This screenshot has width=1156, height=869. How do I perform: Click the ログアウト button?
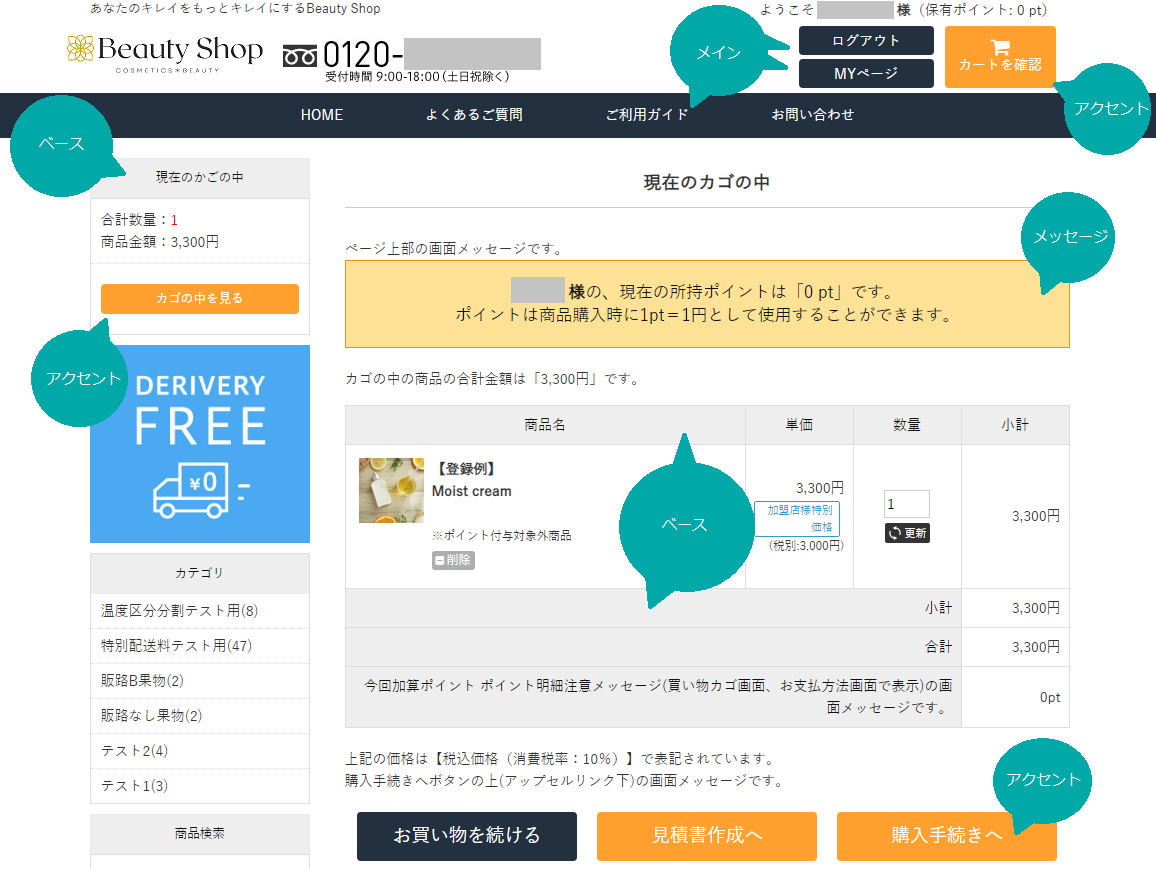[x=866, y=41]
